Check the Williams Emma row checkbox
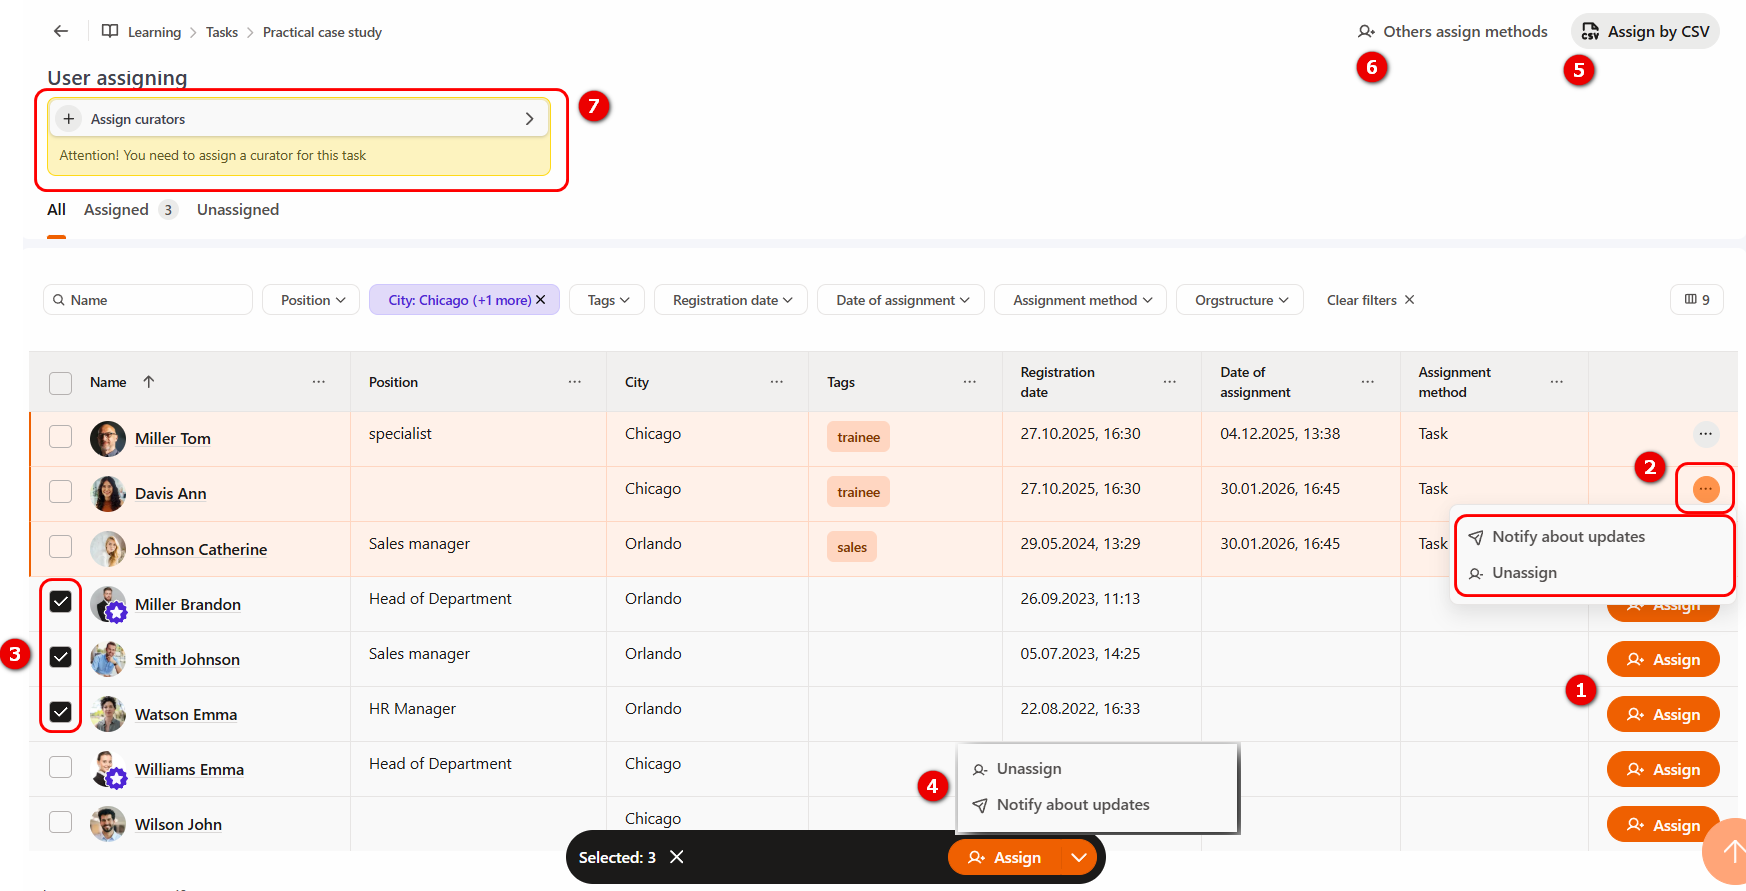Image resolution: width=1746 pixels, height=891 pixels. tap(61, 767)
